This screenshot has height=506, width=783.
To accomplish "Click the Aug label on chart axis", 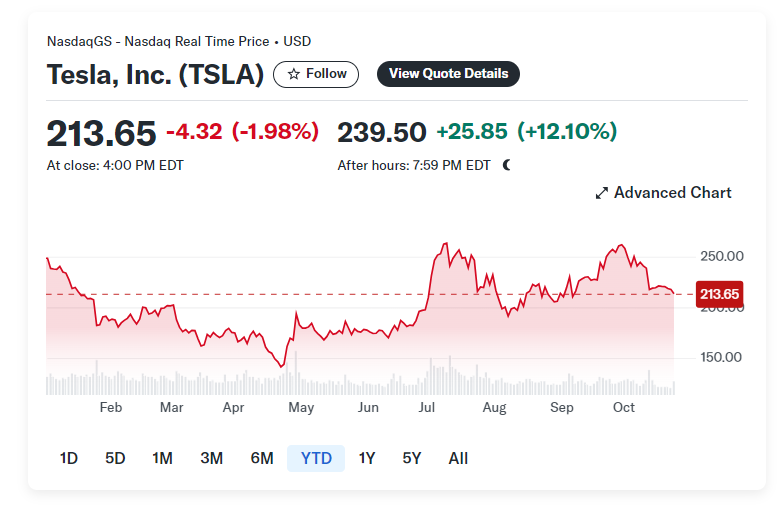I will [494, 408].
